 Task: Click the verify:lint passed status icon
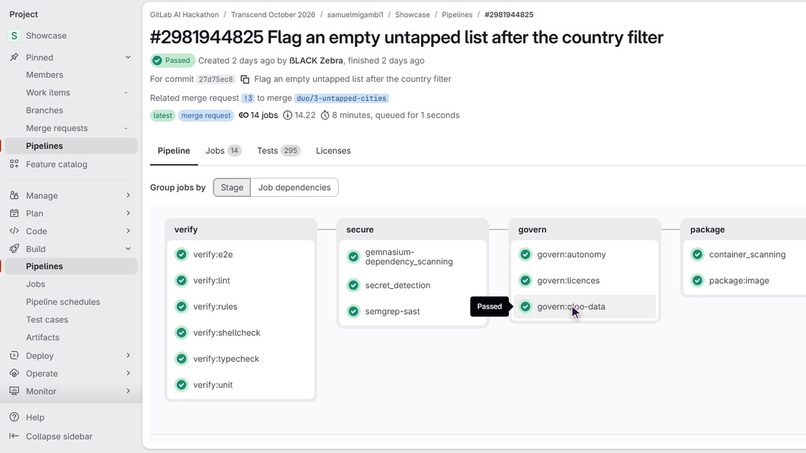coord(181,280)
